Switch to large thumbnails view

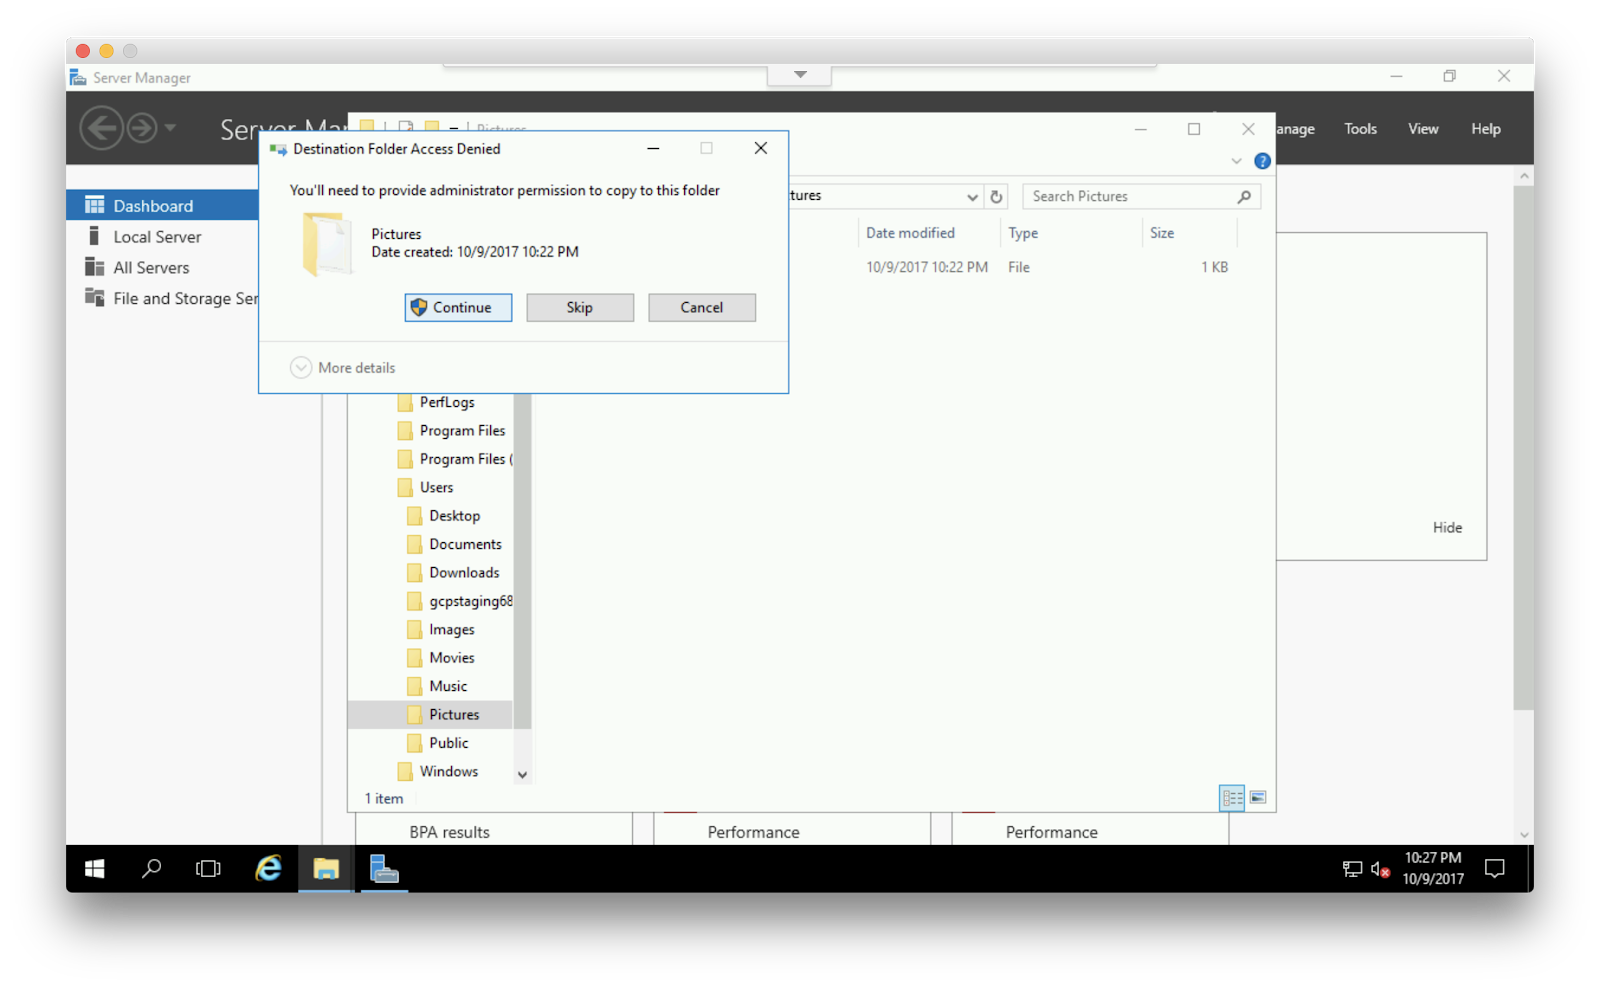1258,797
